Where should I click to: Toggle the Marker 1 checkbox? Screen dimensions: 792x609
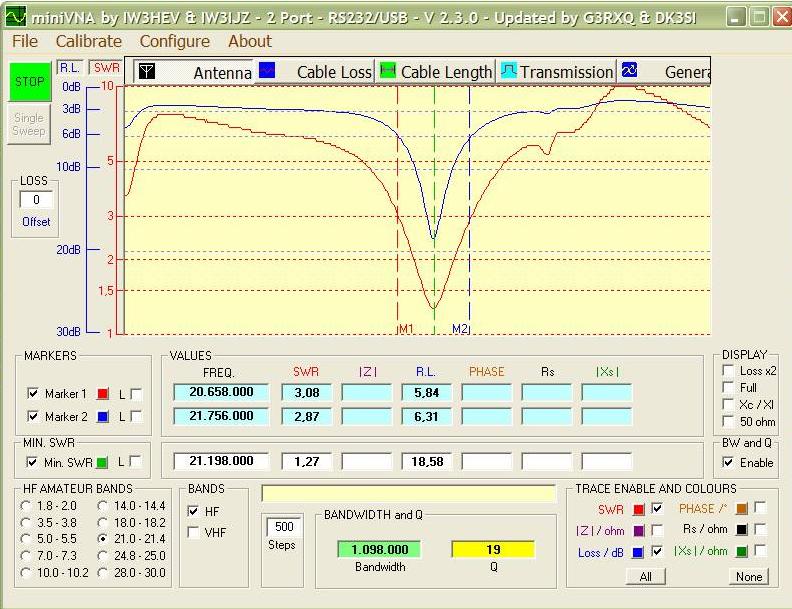point(33,393)
